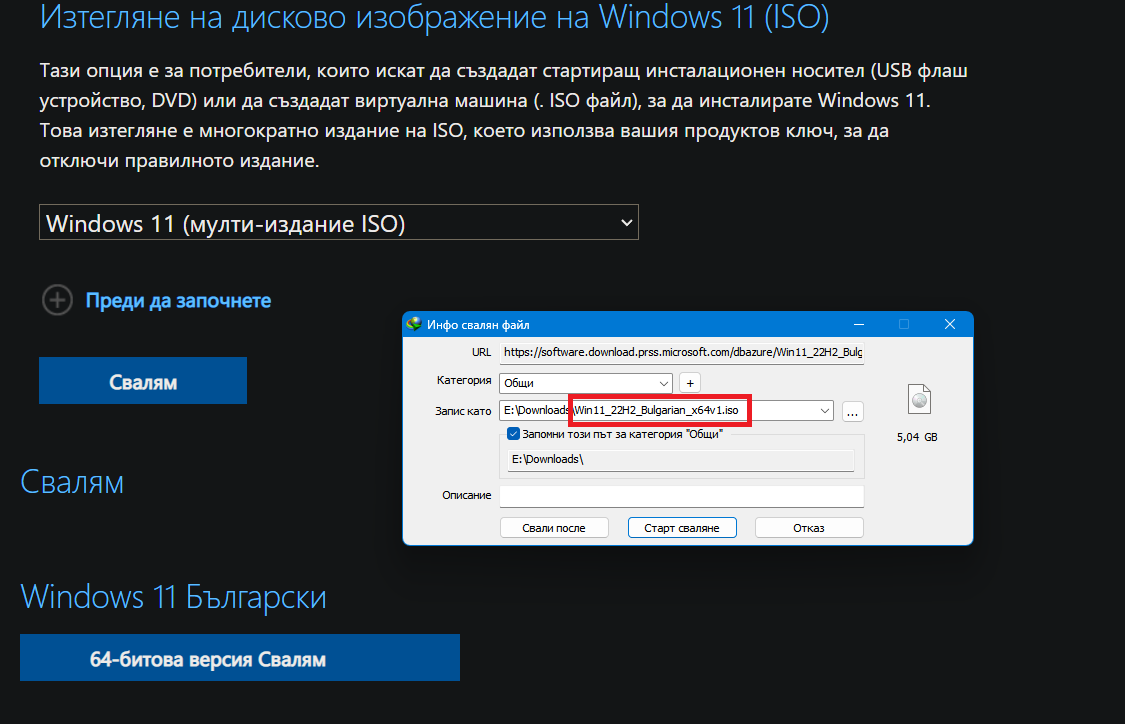
Task: Click the 'Свалям' section heading text
Action: coord(72,482)
